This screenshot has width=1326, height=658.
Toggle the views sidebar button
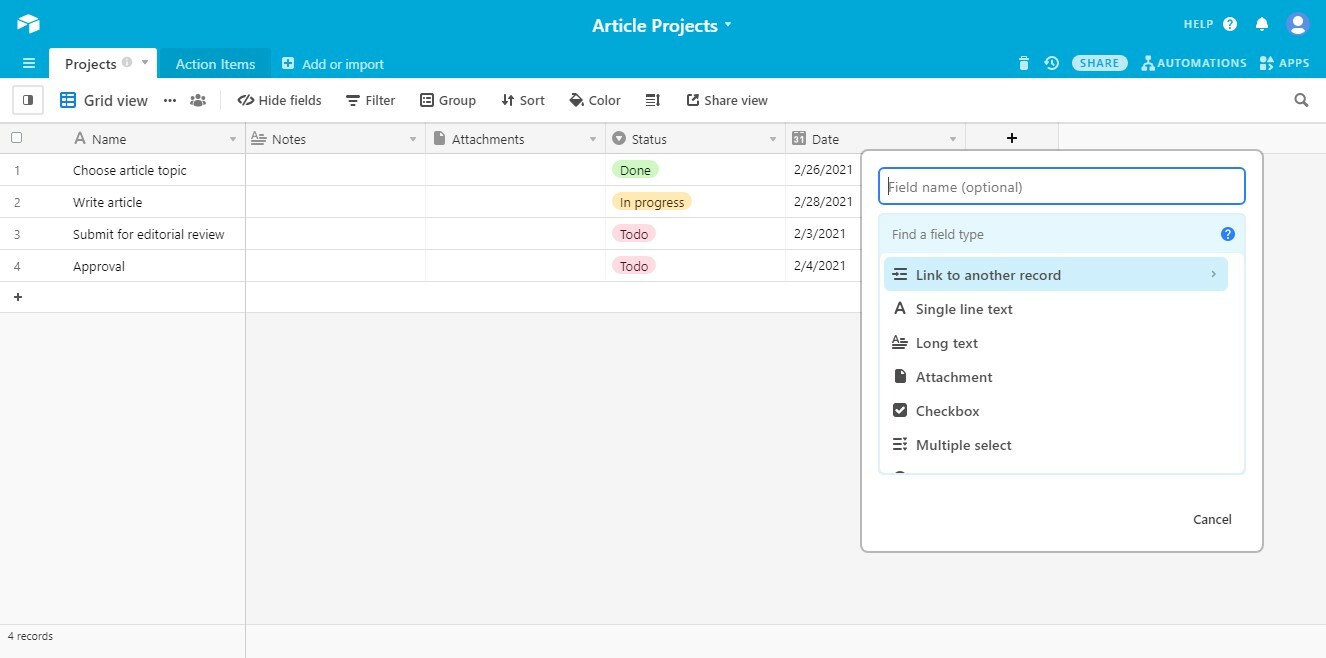tap(28, 100)
